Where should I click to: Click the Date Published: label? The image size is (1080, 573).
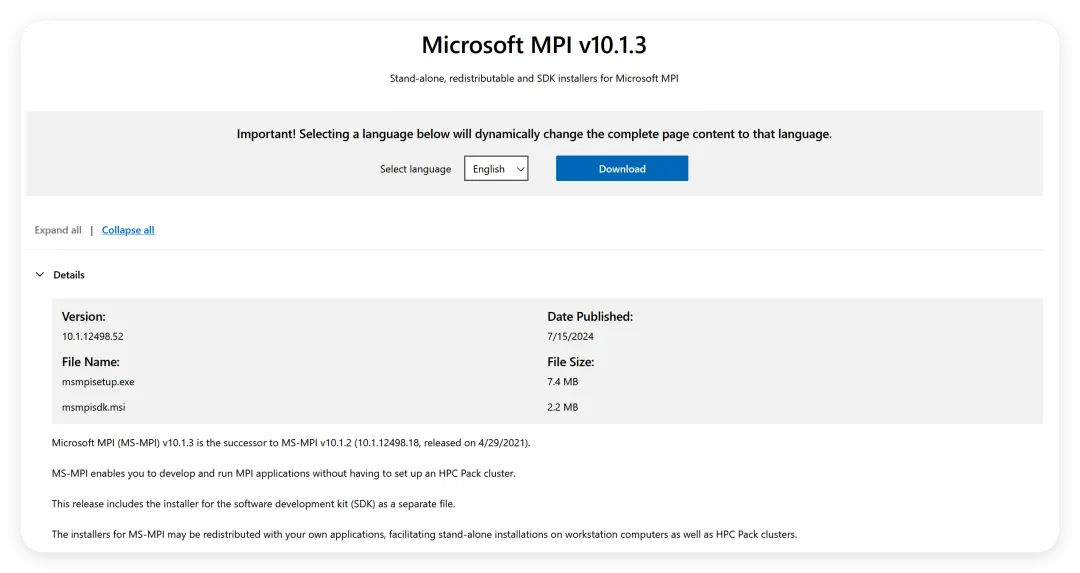pyautogui.click(x=590, y=317)
